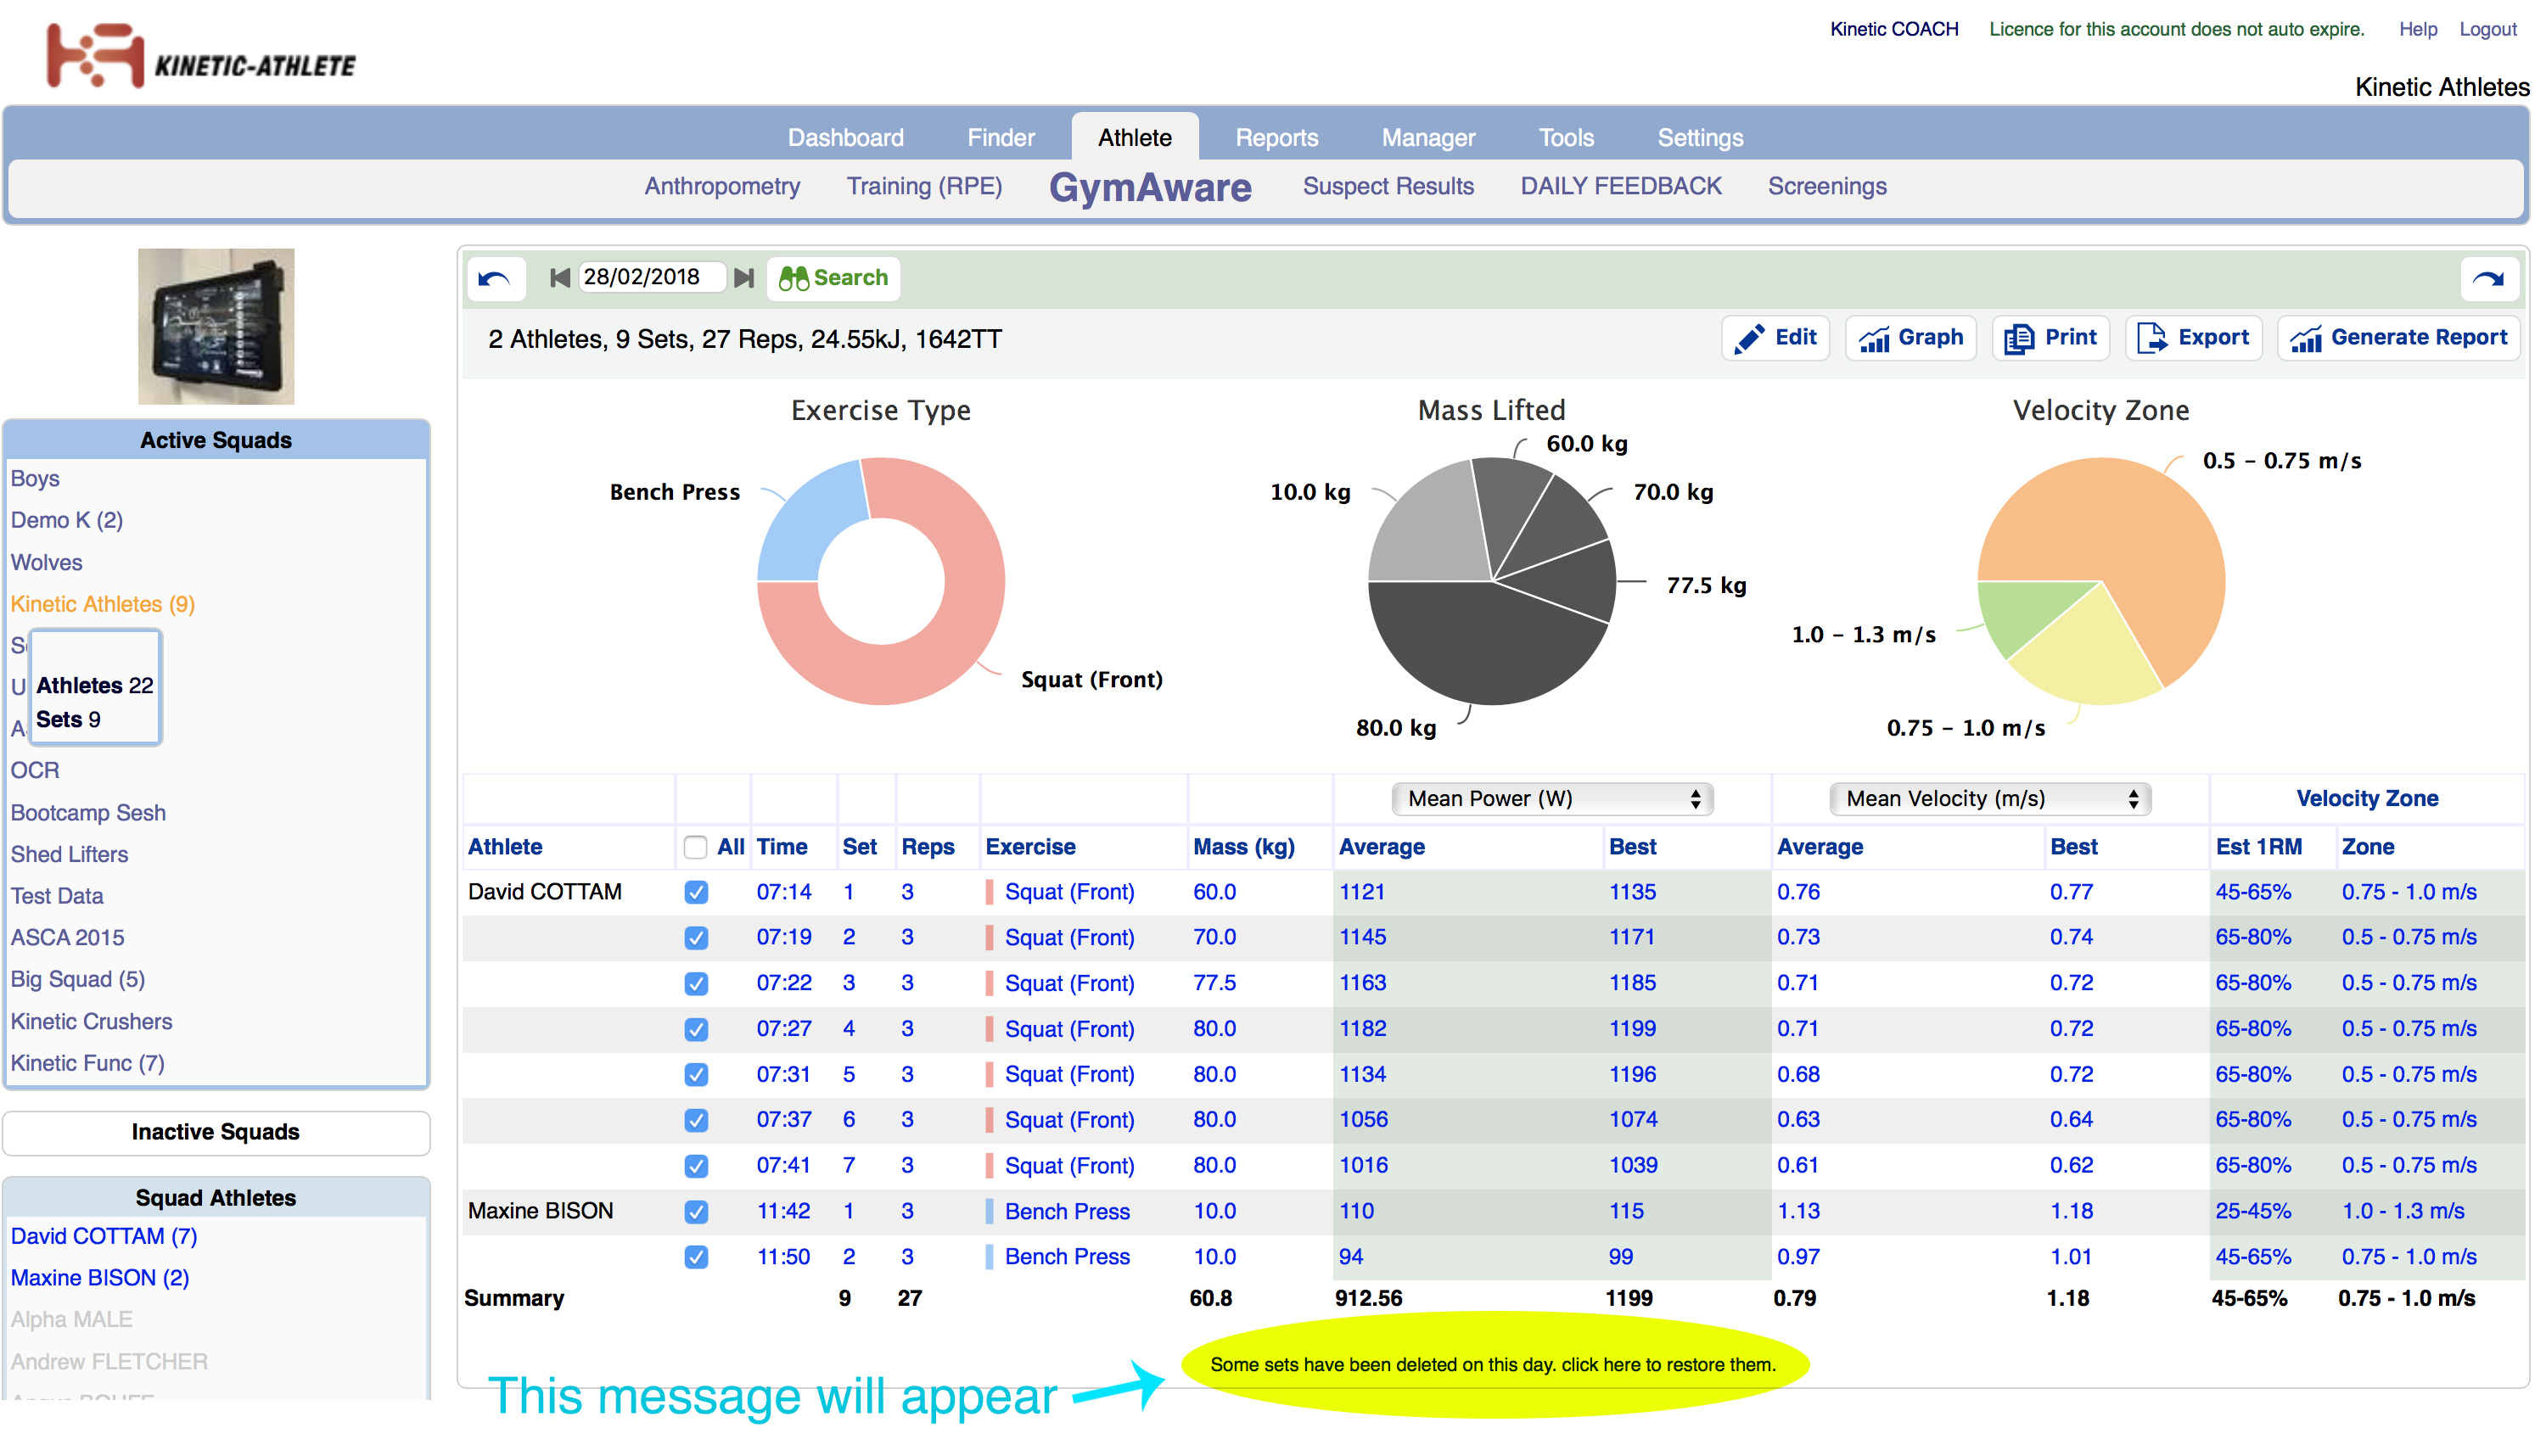The image size is (2546, 1456).
Task: Click the binoculars Search button
Action: point(833,278)
